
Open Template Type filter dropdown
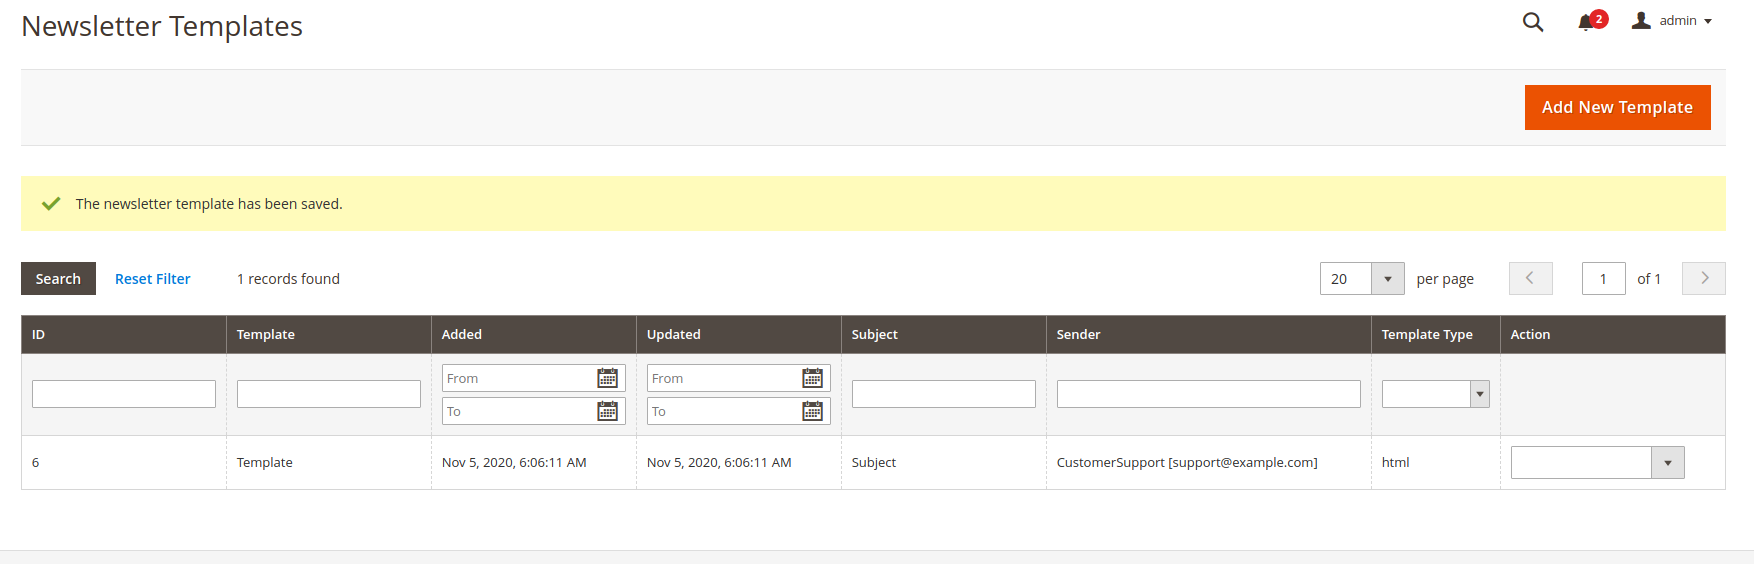coord(1435,394)
